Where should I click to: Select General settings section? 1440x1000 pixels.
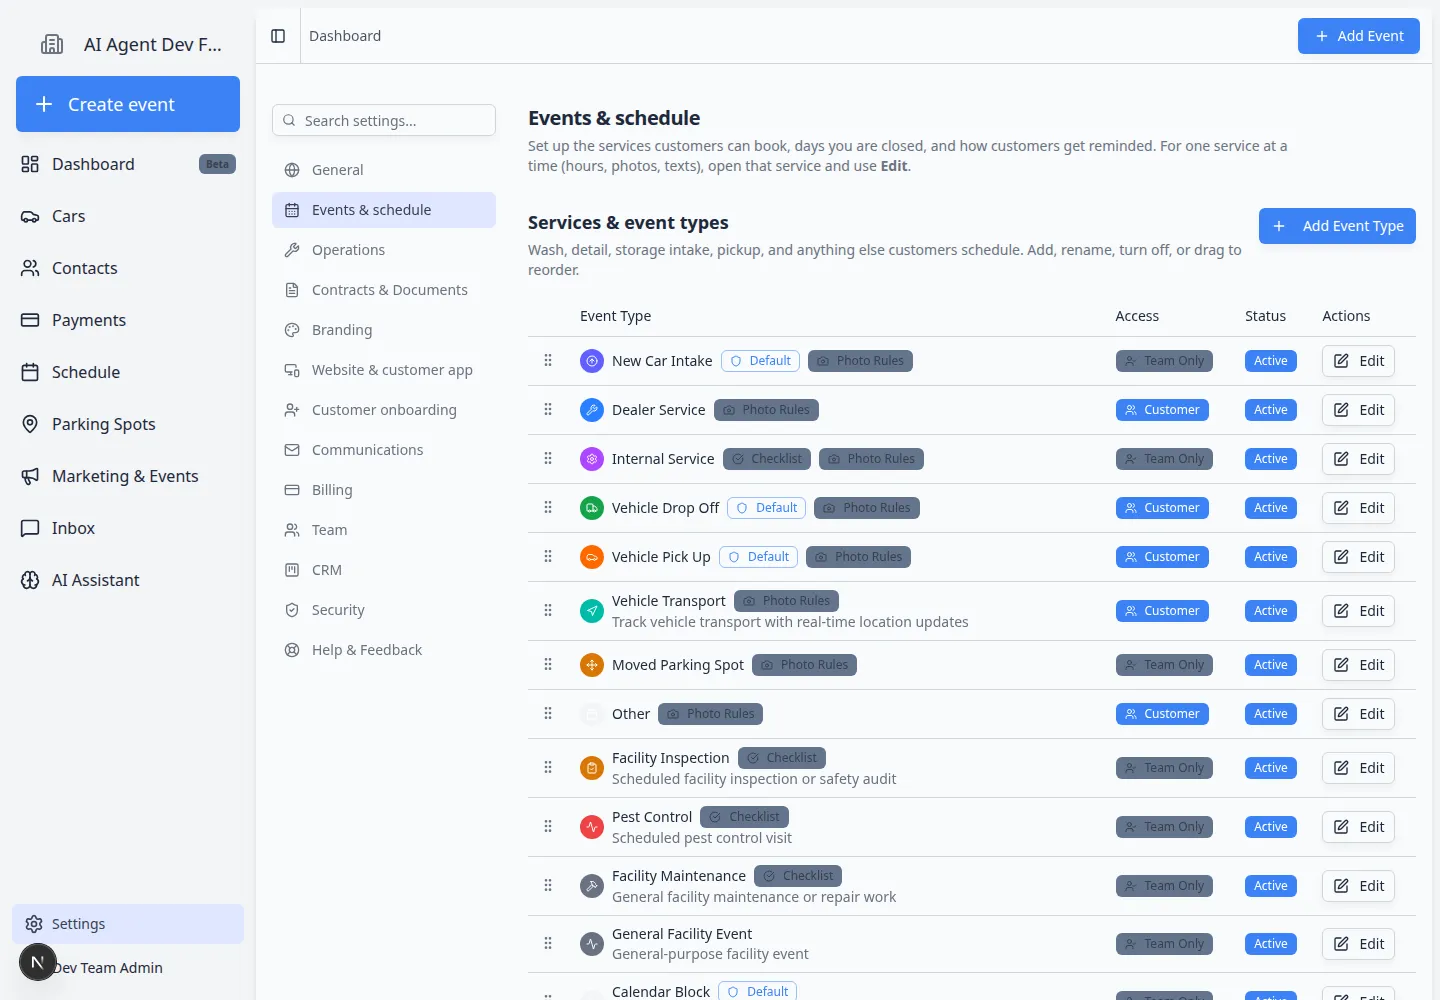coord(384,170)
